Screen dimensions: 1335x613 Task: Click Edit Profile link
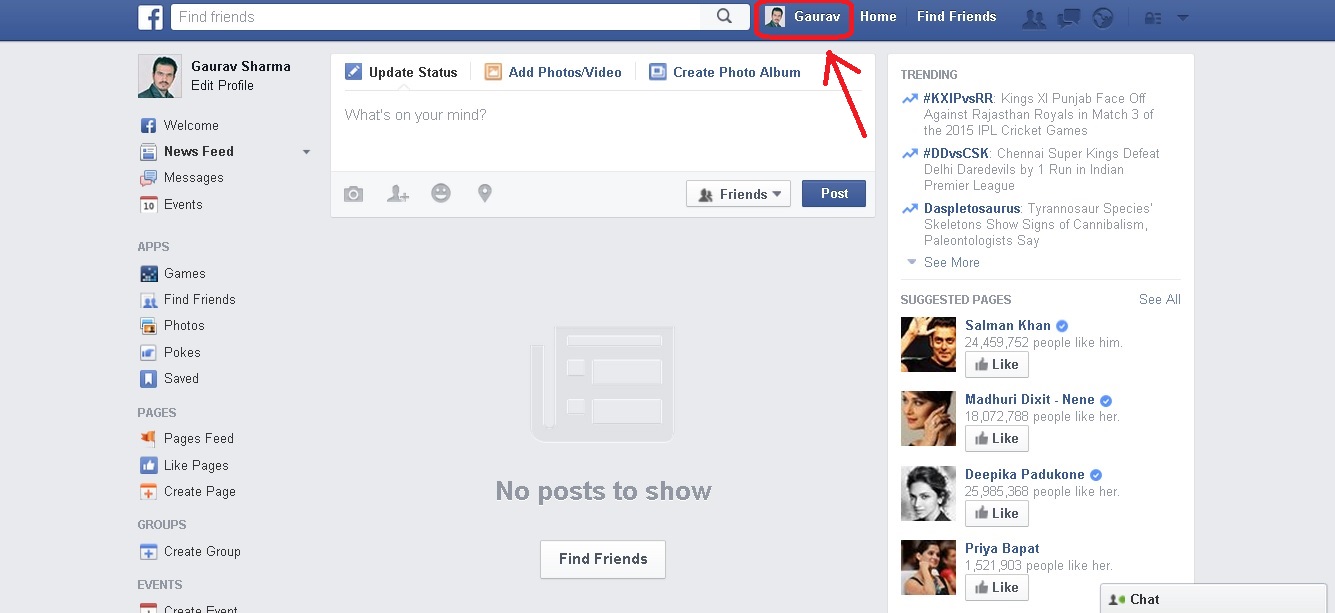[x=222, y=86]
